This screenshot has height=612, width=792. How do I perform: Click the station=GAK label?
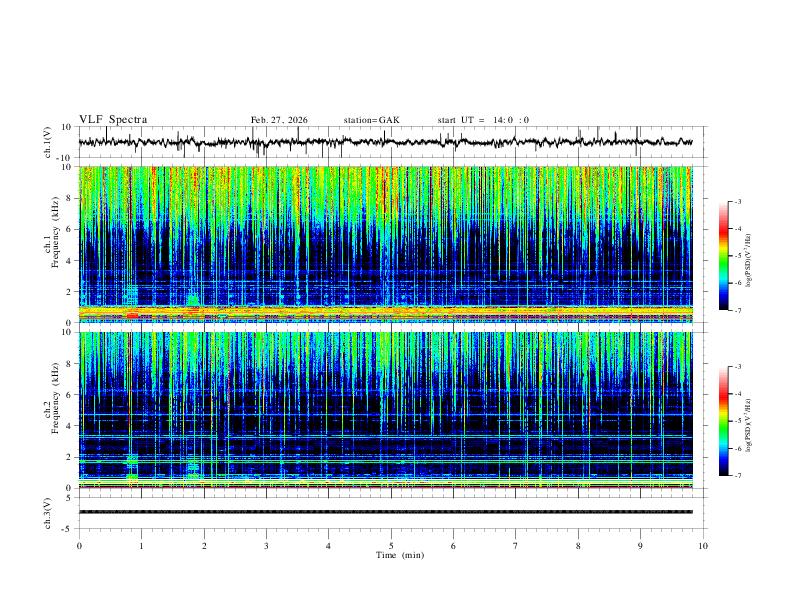(x=372, y=120)
